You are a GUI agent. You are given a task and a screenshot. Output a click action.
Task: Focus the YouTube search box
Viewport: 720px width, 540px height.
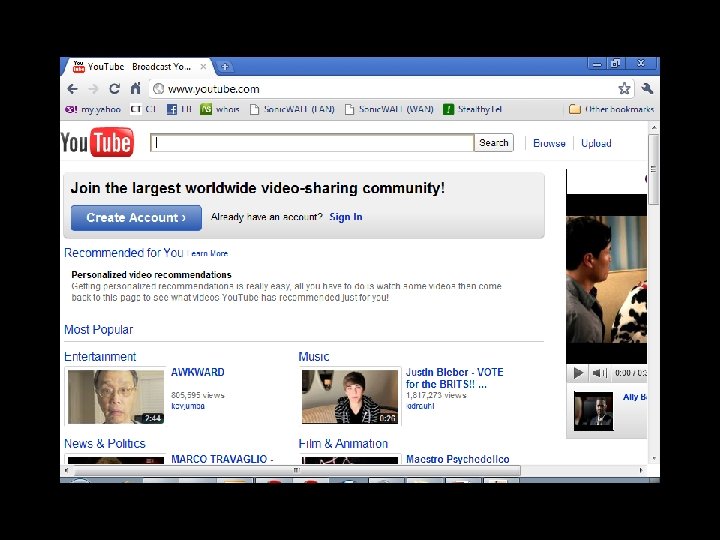[312, 143]
